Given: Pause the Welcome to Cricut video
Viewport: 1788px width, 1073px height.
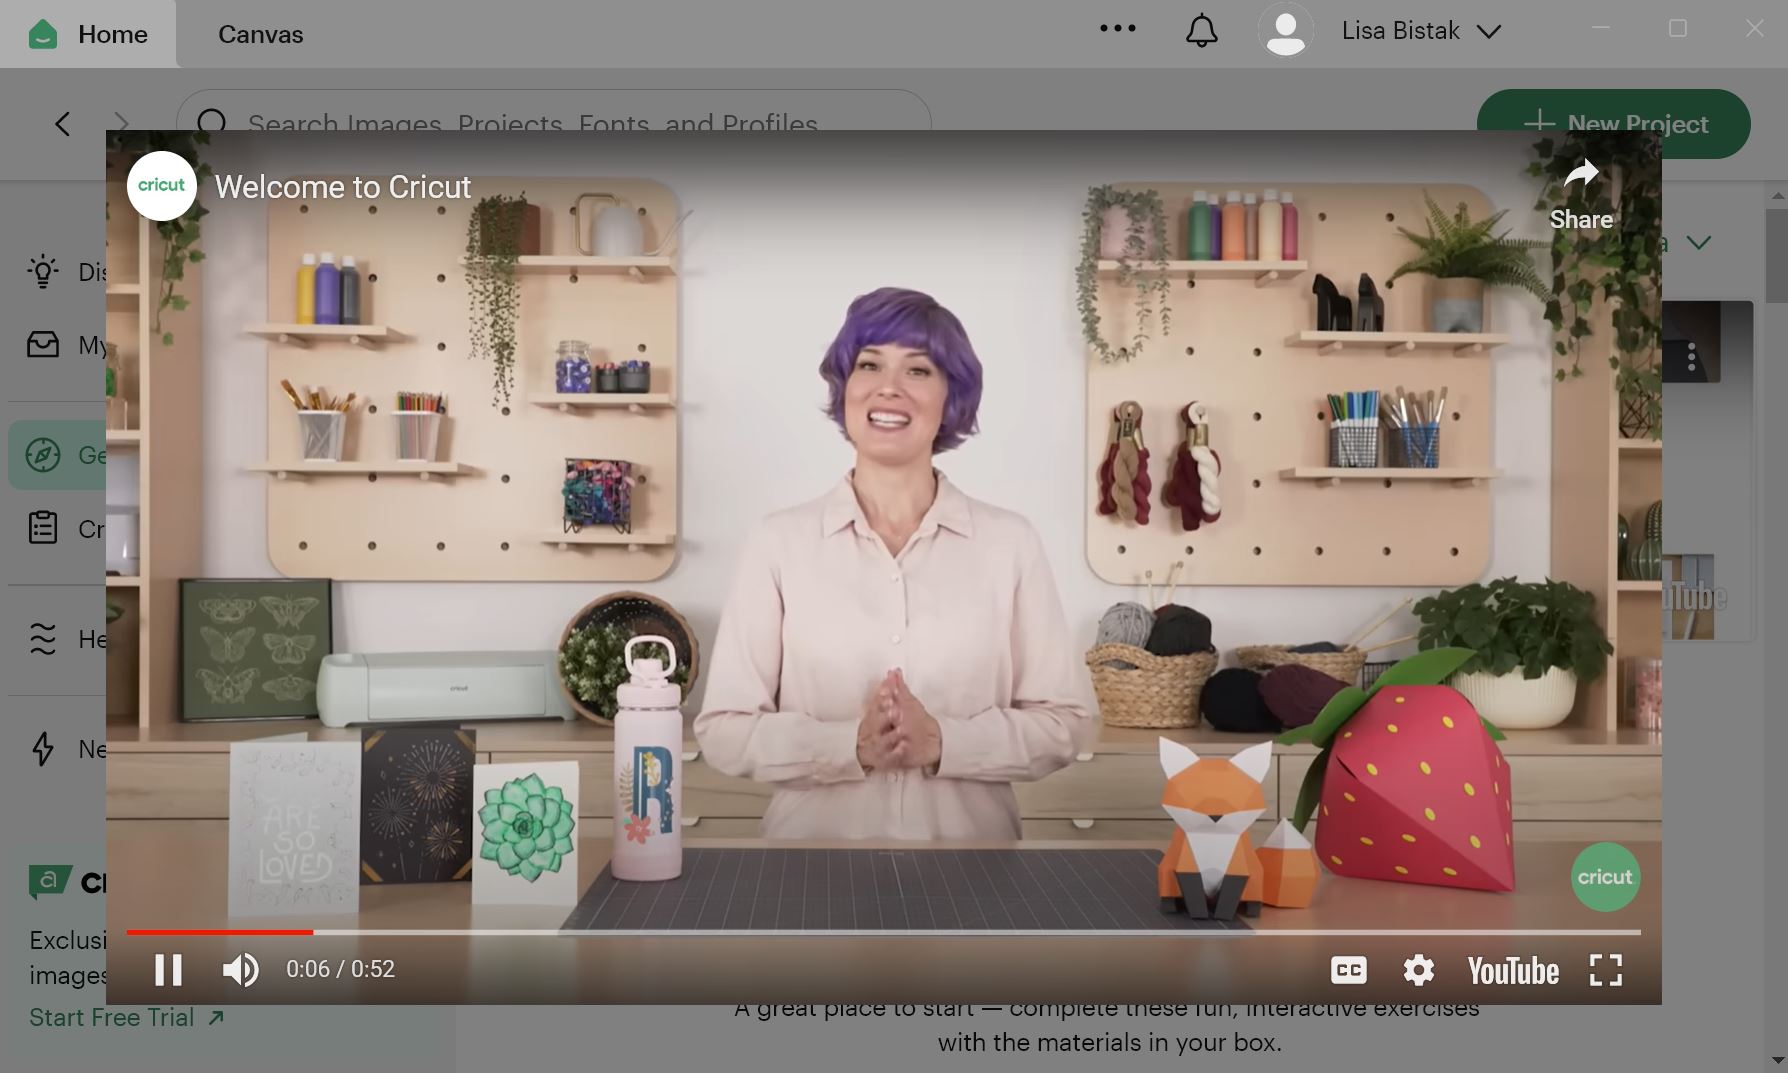Looking at the screenshot, I should pyautogui.click(x=168, y=969).
